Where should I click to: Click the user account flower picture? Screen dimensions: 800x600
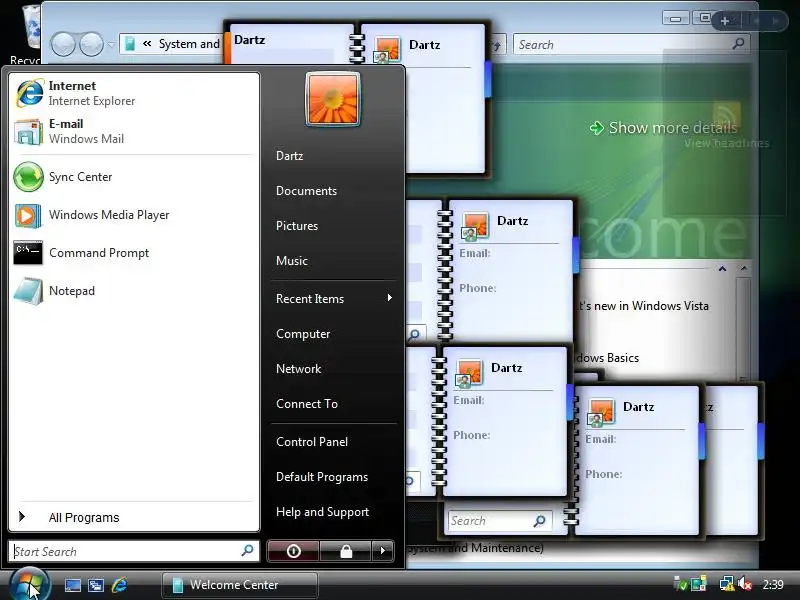click(333, 98)
